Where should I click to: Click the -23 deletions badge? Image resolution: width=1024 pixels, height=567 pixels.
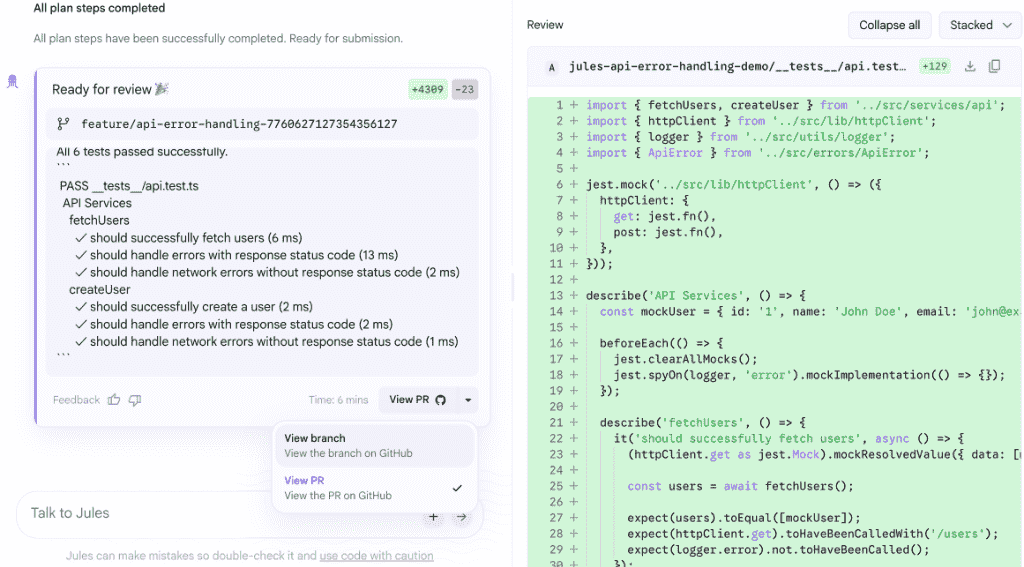pos(464,89)
